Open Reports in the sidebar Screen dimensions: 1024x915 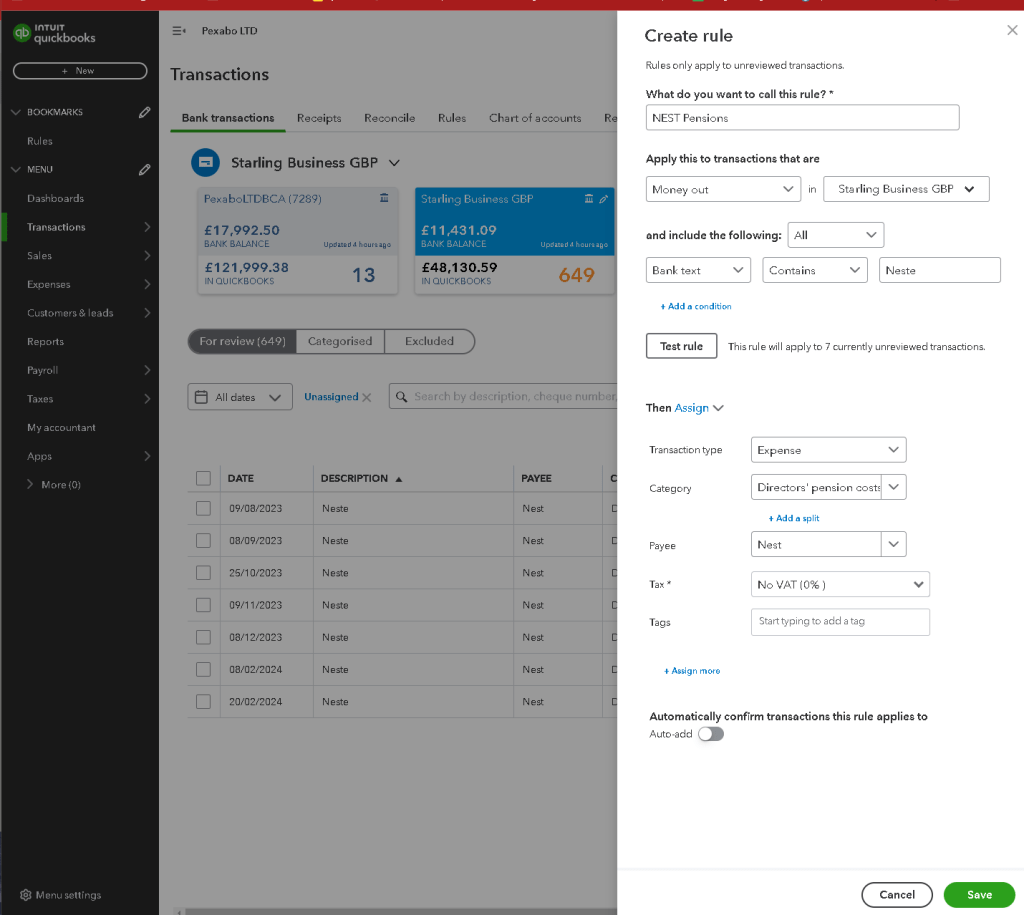[x=45, y=342]
